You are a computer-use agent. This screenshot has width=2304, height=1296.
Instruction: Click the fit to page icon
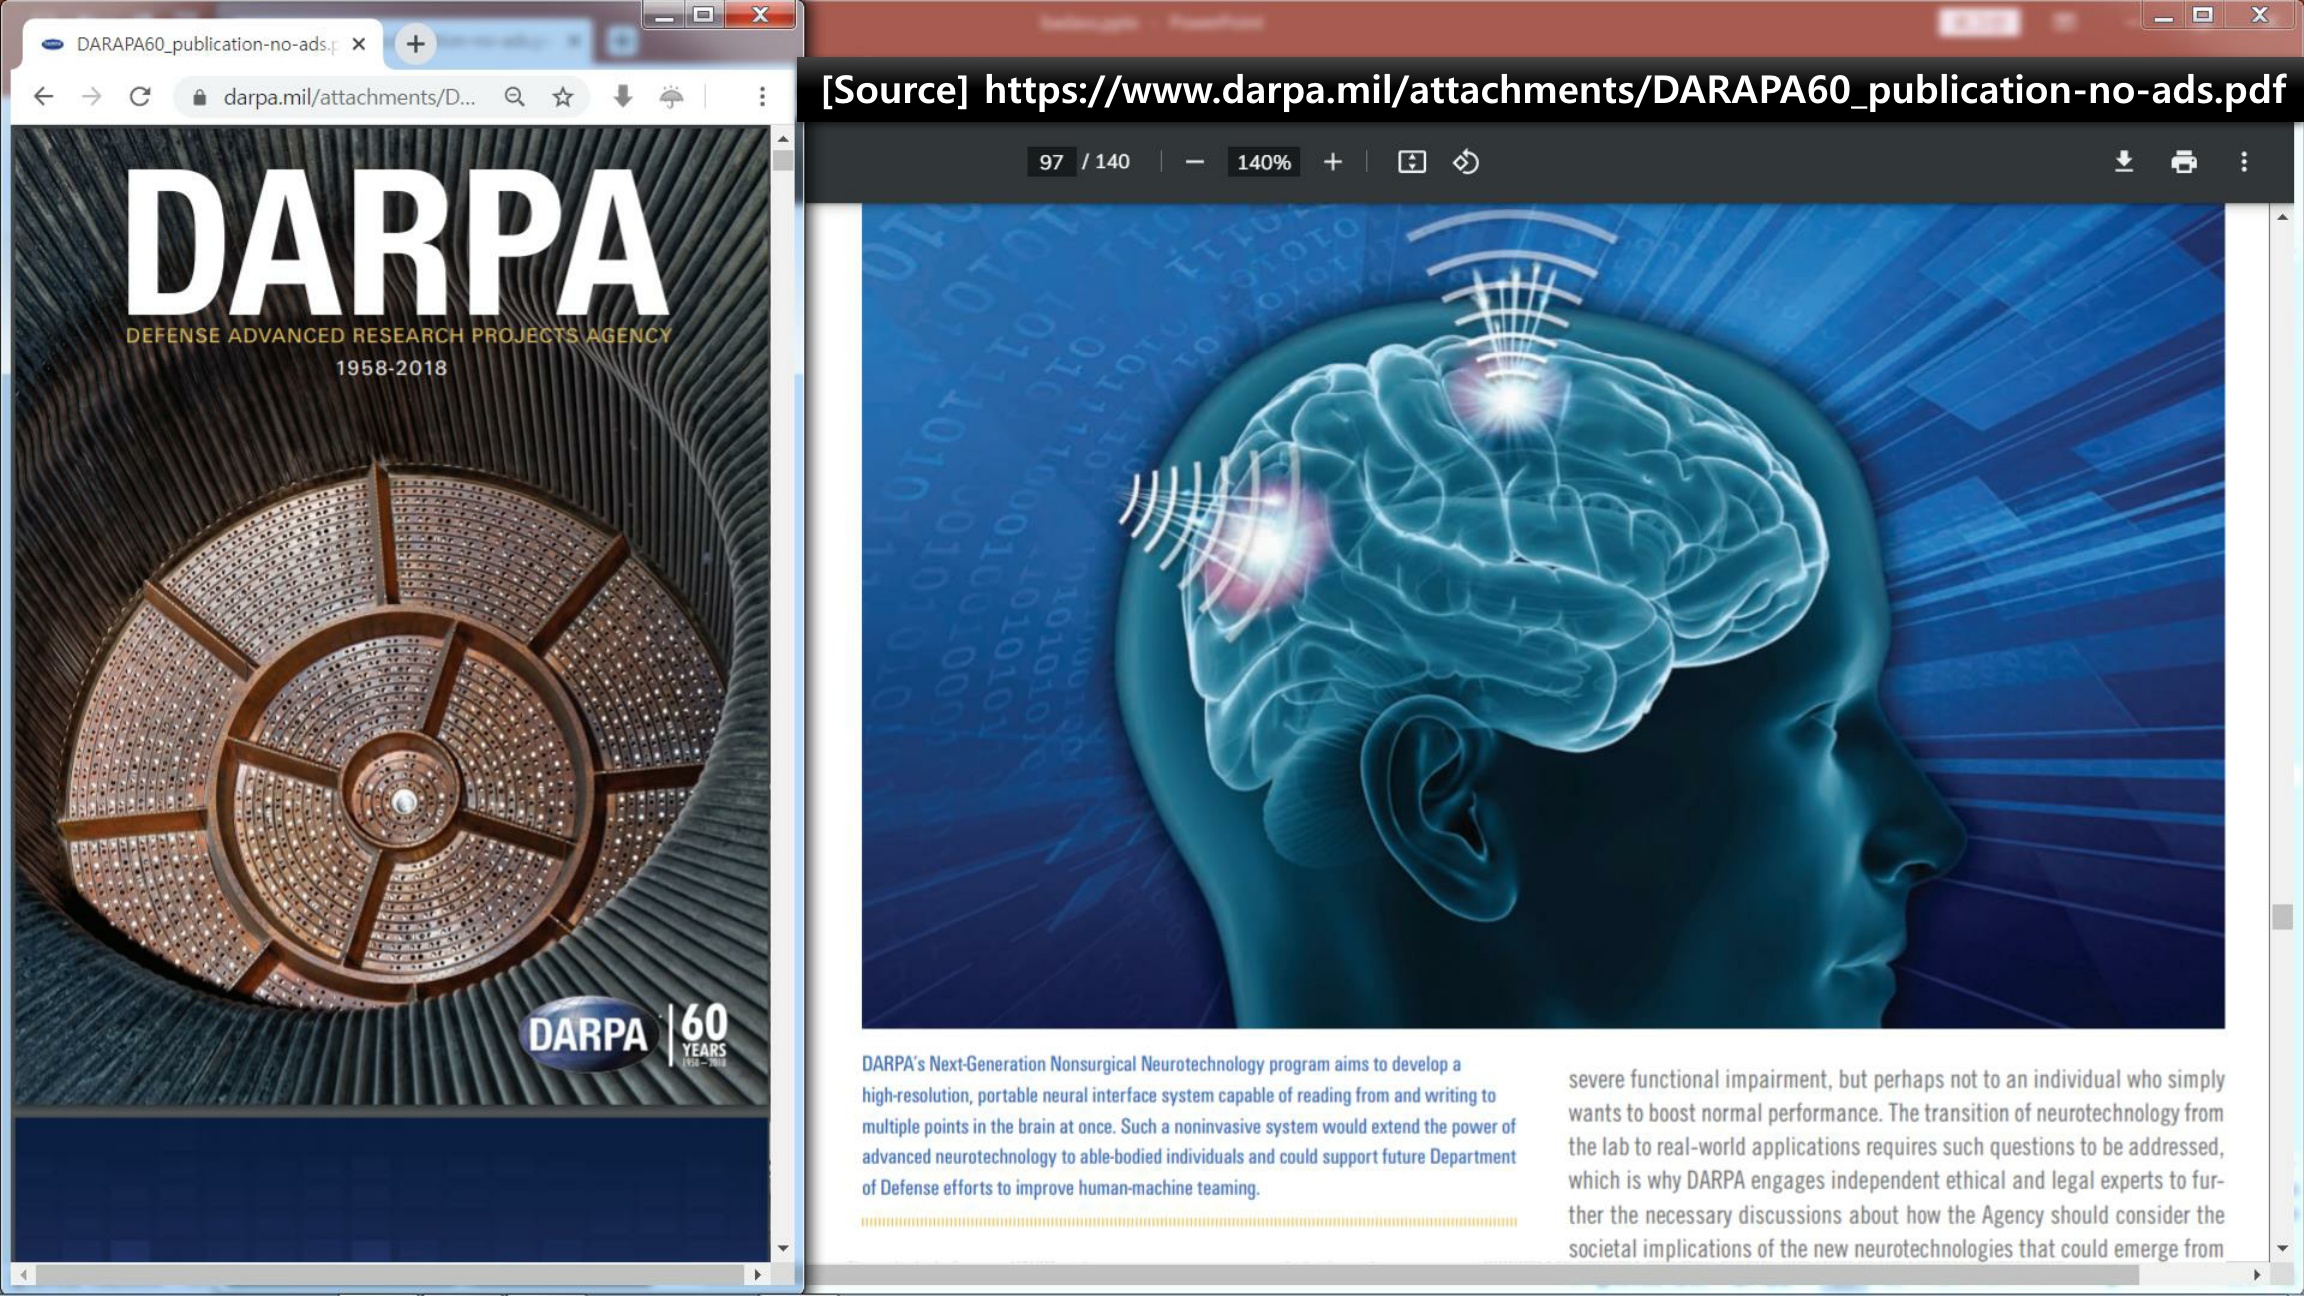tap(1411, 162)
